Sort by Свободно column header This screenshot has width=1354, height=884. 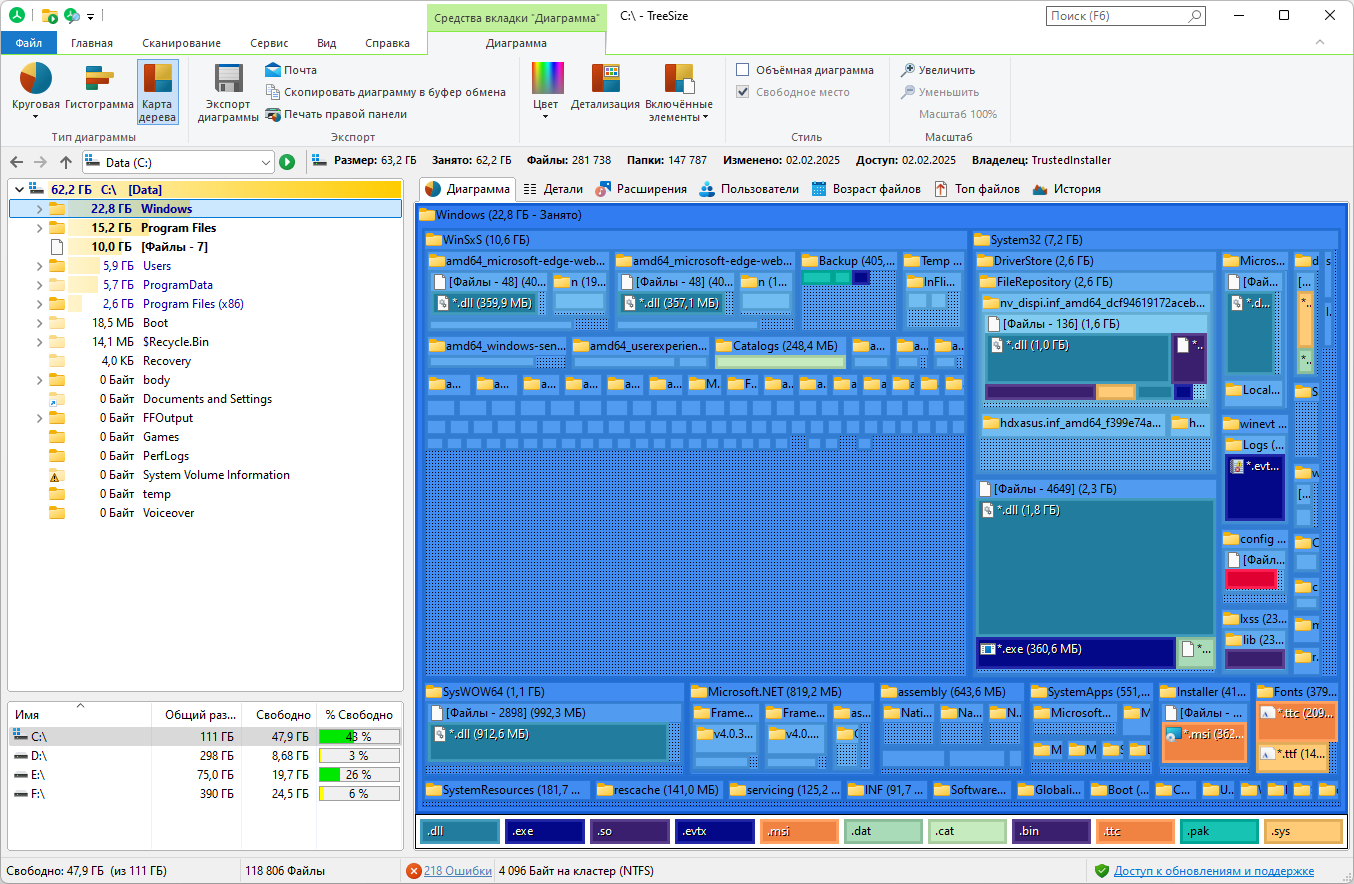[x=280, y=715]
